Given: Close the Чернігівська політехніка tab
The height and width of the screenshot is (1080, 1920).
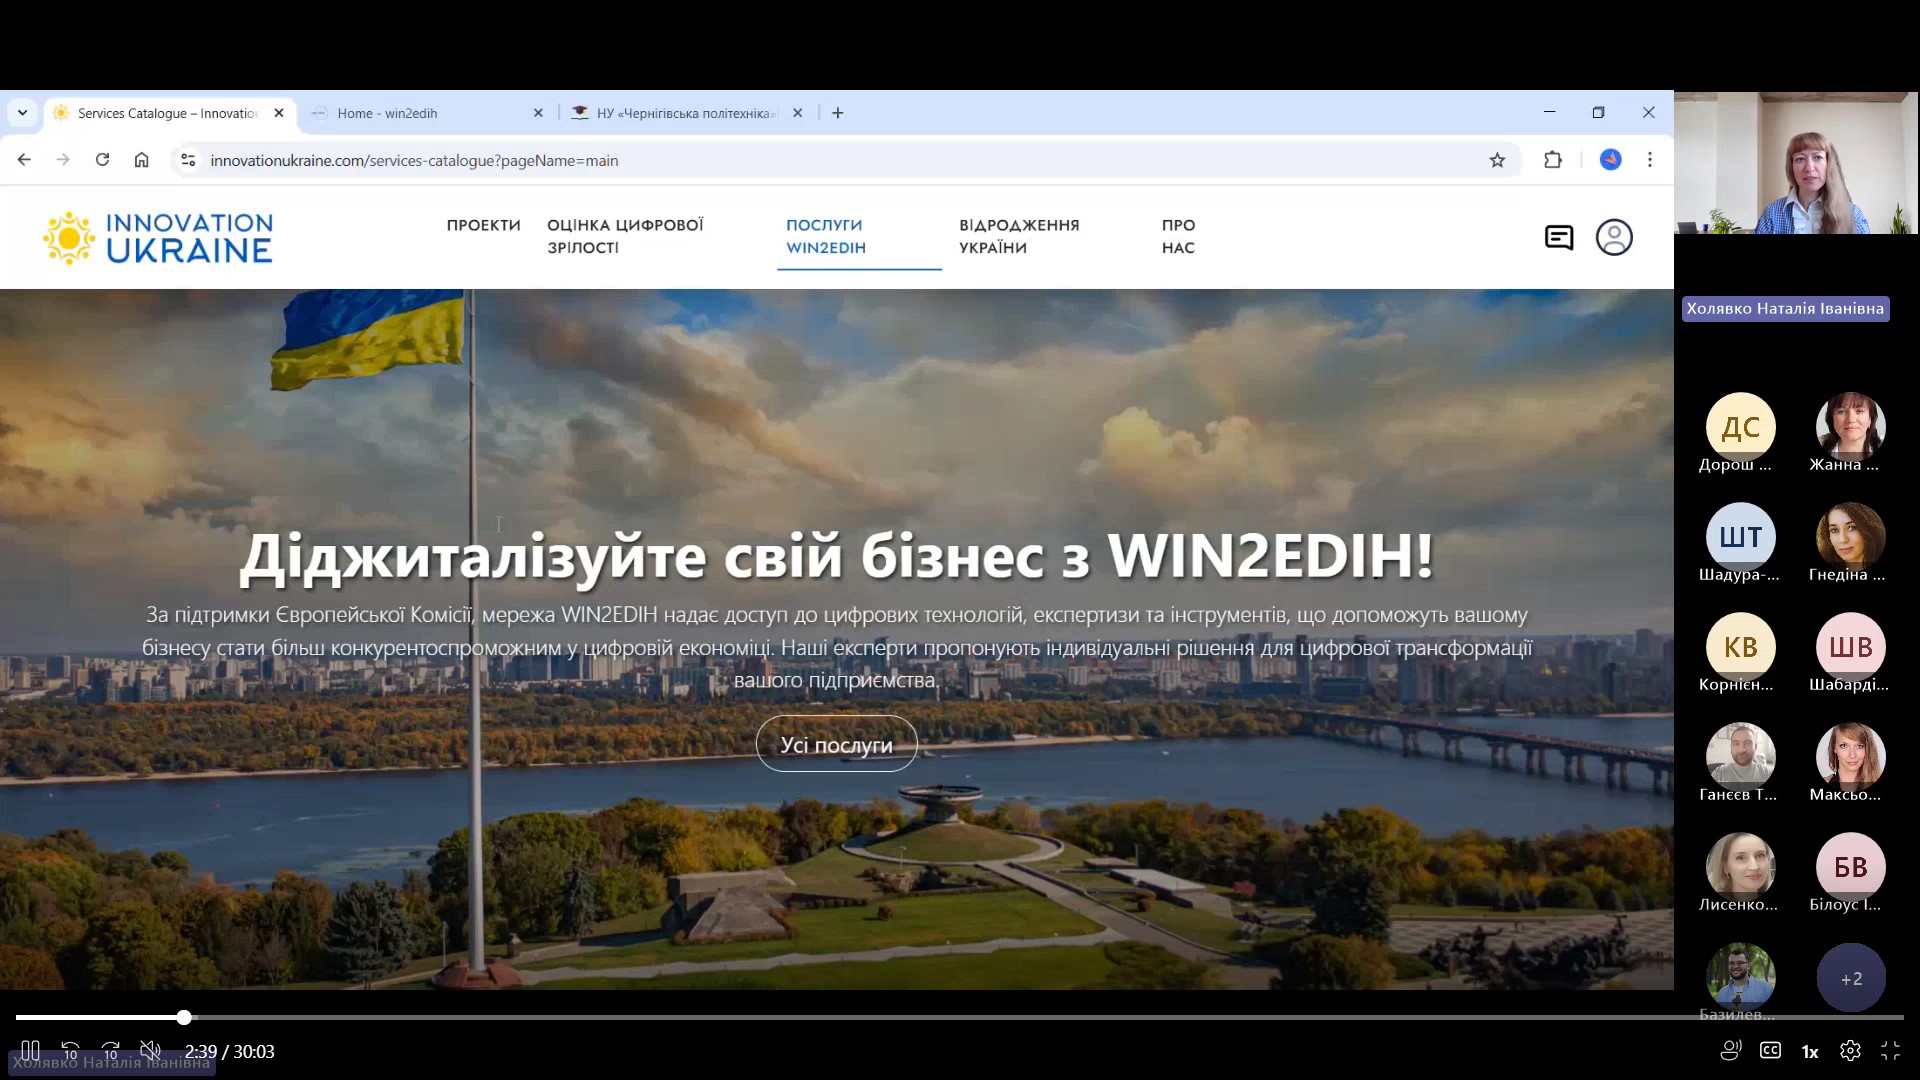Looking at the screenshot, I should [x=797, y=113].
